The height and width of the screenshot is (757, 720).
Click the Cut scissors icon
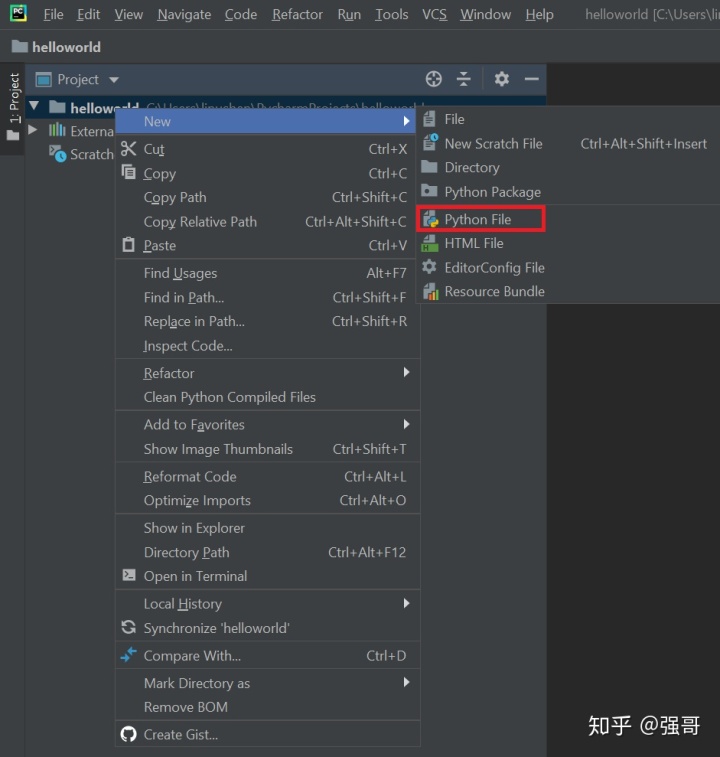128,149
